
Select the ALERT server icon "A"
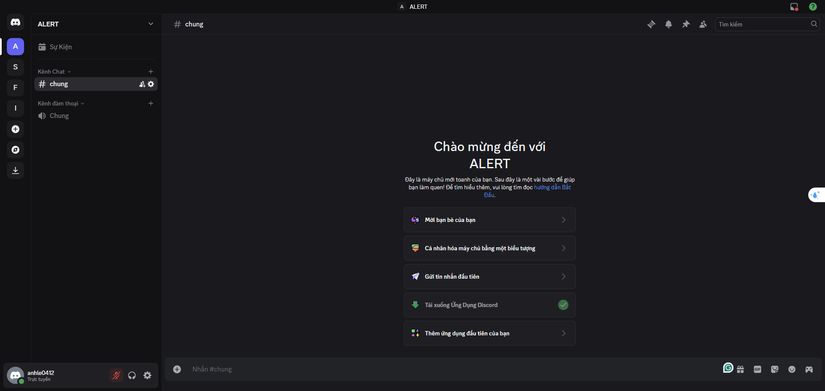click(x=15, y=46)
